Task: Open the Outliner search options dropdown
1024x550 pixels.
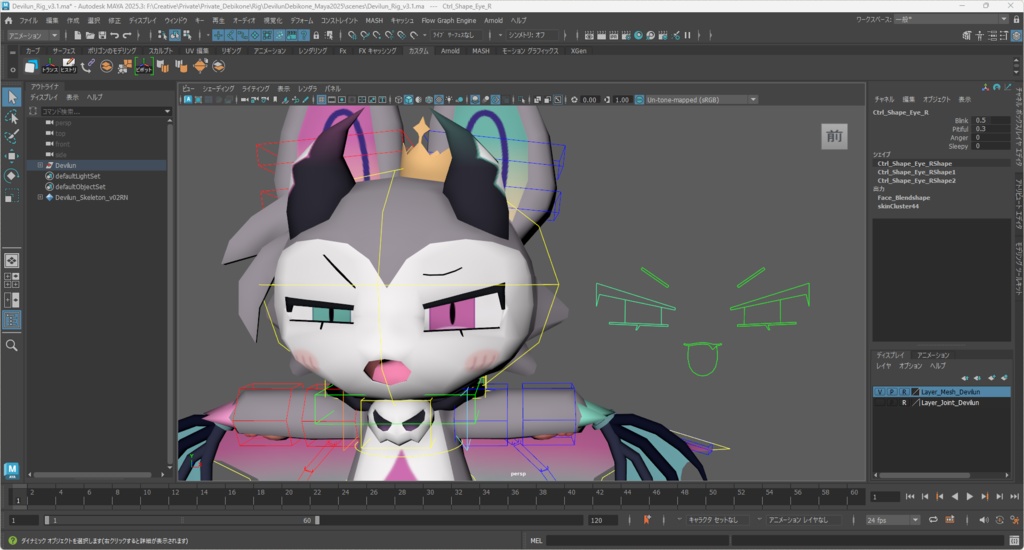Action: pos(167,112)
